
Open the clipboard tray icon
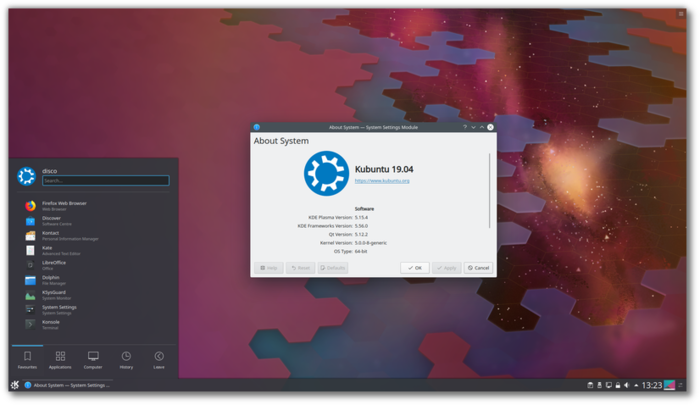click(590, 385)
